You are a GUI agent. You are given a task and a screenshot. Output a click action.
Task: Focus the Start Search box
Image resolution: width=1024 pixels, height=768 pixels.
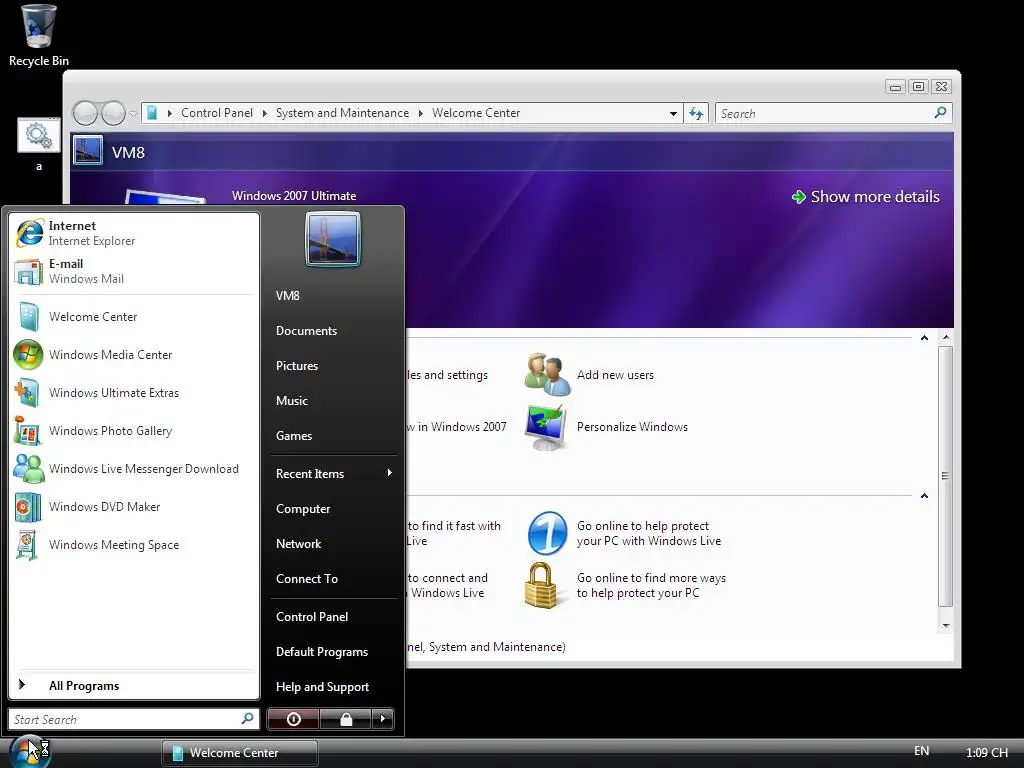pyautogui.click(x=124, y=719)
